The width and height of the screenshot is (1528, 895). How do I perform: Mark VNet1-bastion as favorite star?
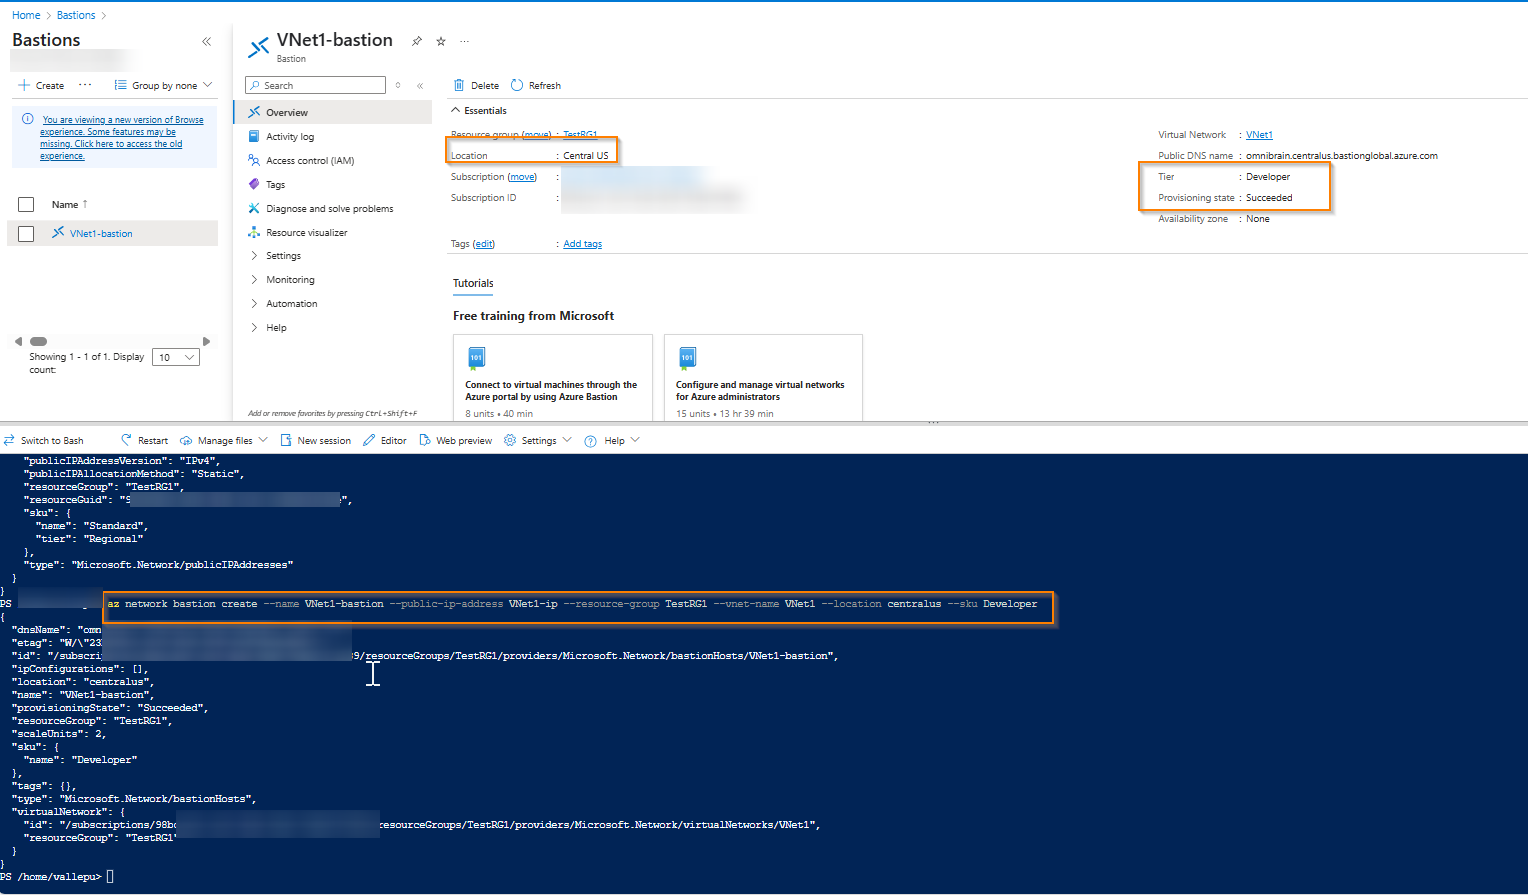(440, 41)
